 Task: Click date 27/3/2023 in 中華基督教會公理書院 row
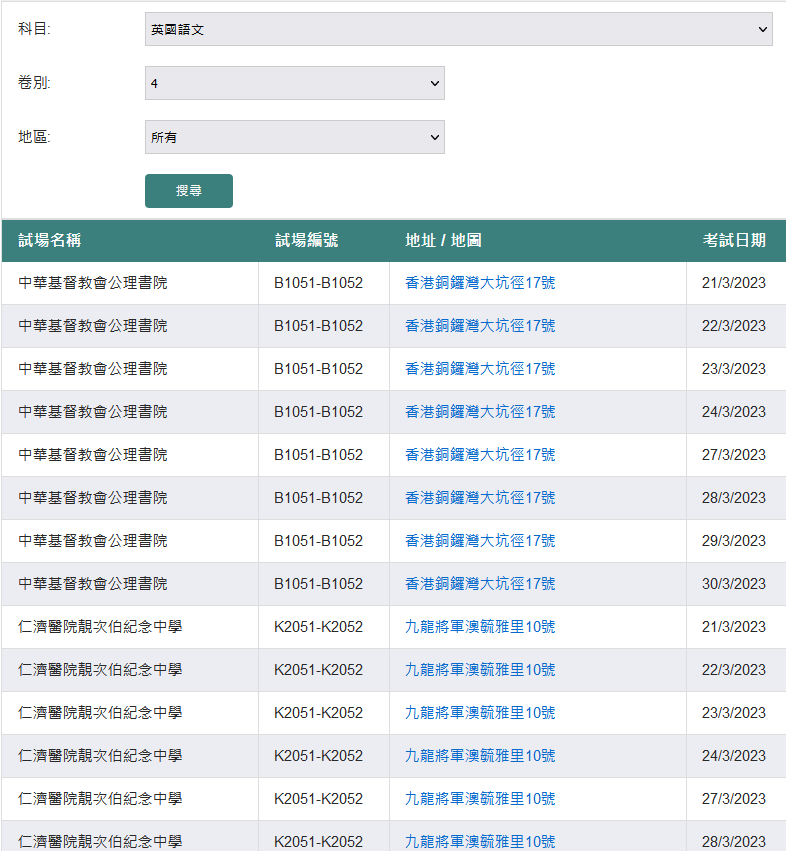coord(733,454)
